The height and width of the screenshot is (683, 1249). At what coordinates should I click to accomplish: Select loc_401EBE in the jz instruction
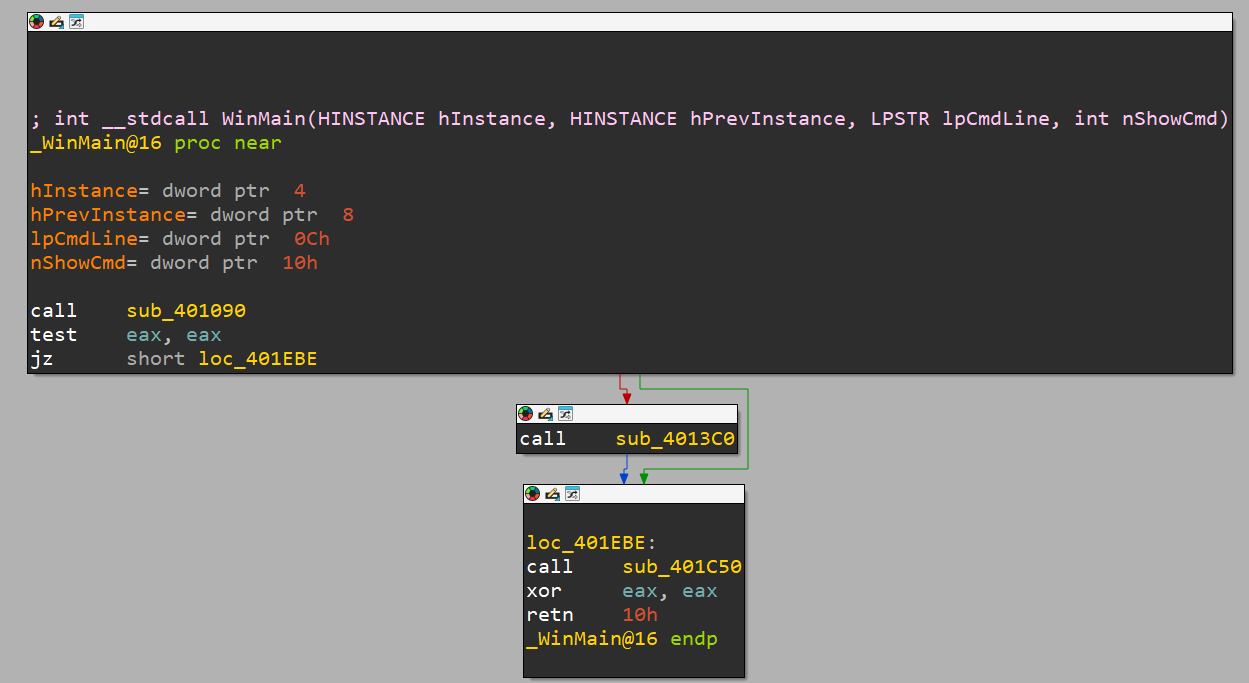(258, 359)
